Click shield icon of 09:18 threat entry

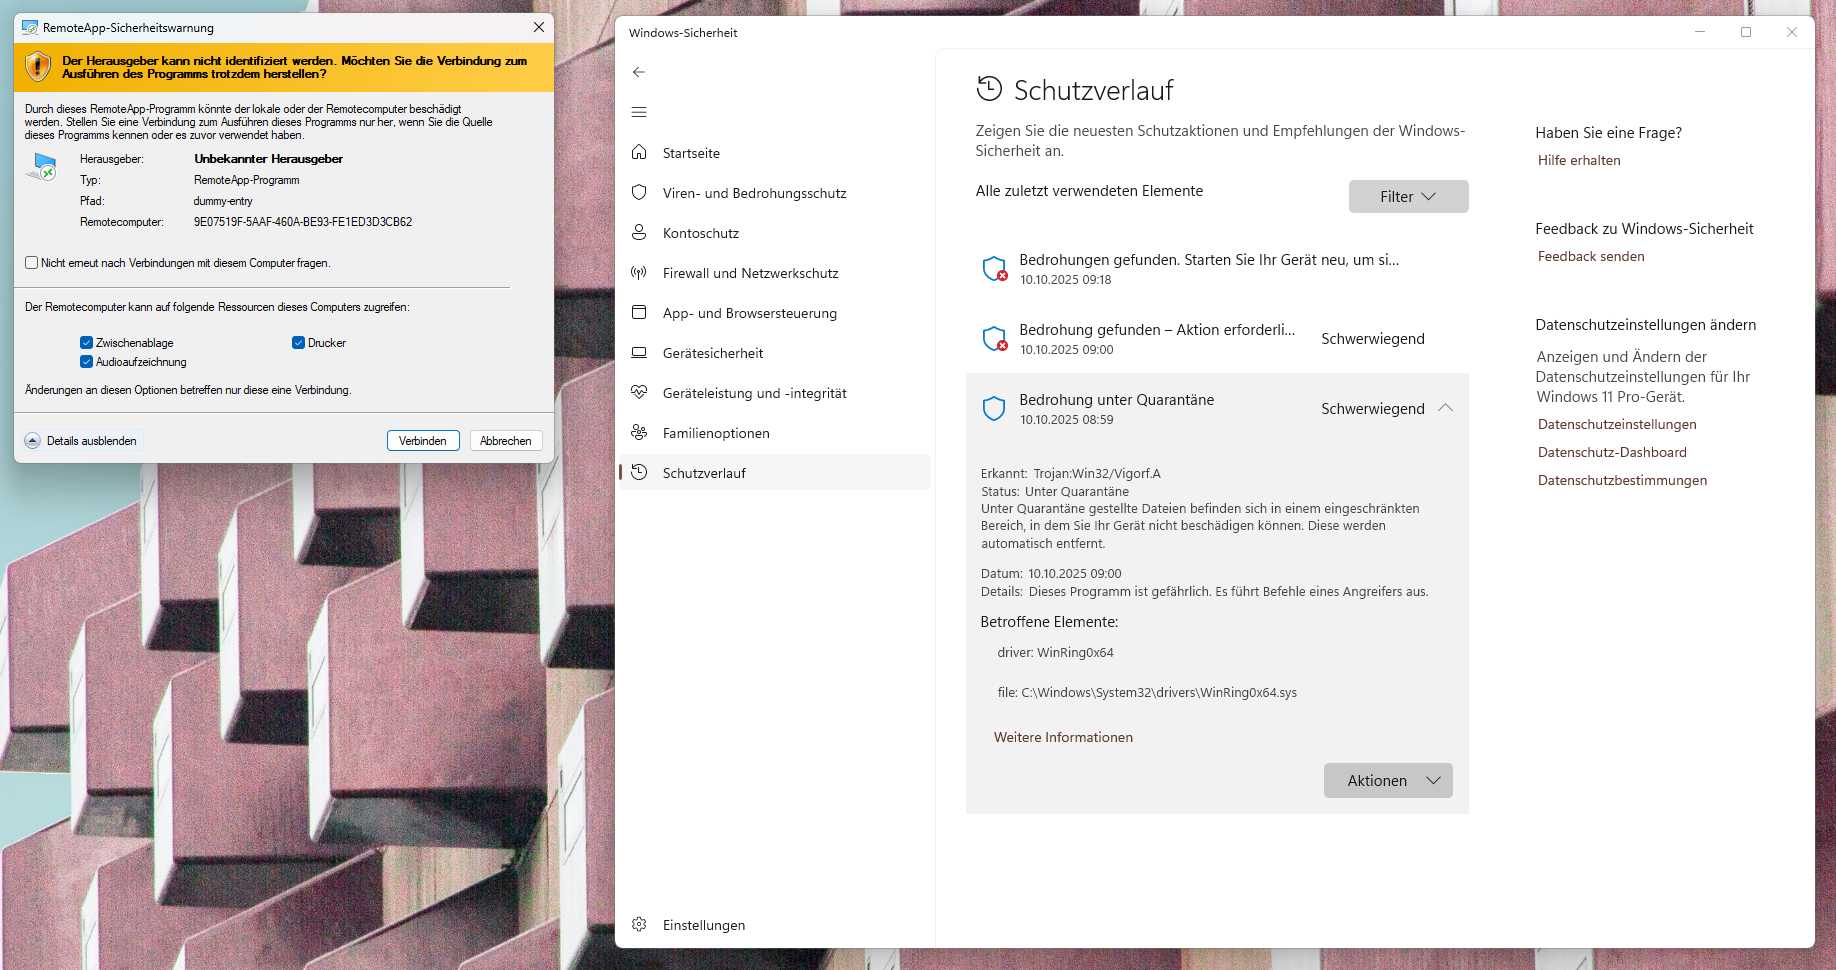[x=995, y=268]
